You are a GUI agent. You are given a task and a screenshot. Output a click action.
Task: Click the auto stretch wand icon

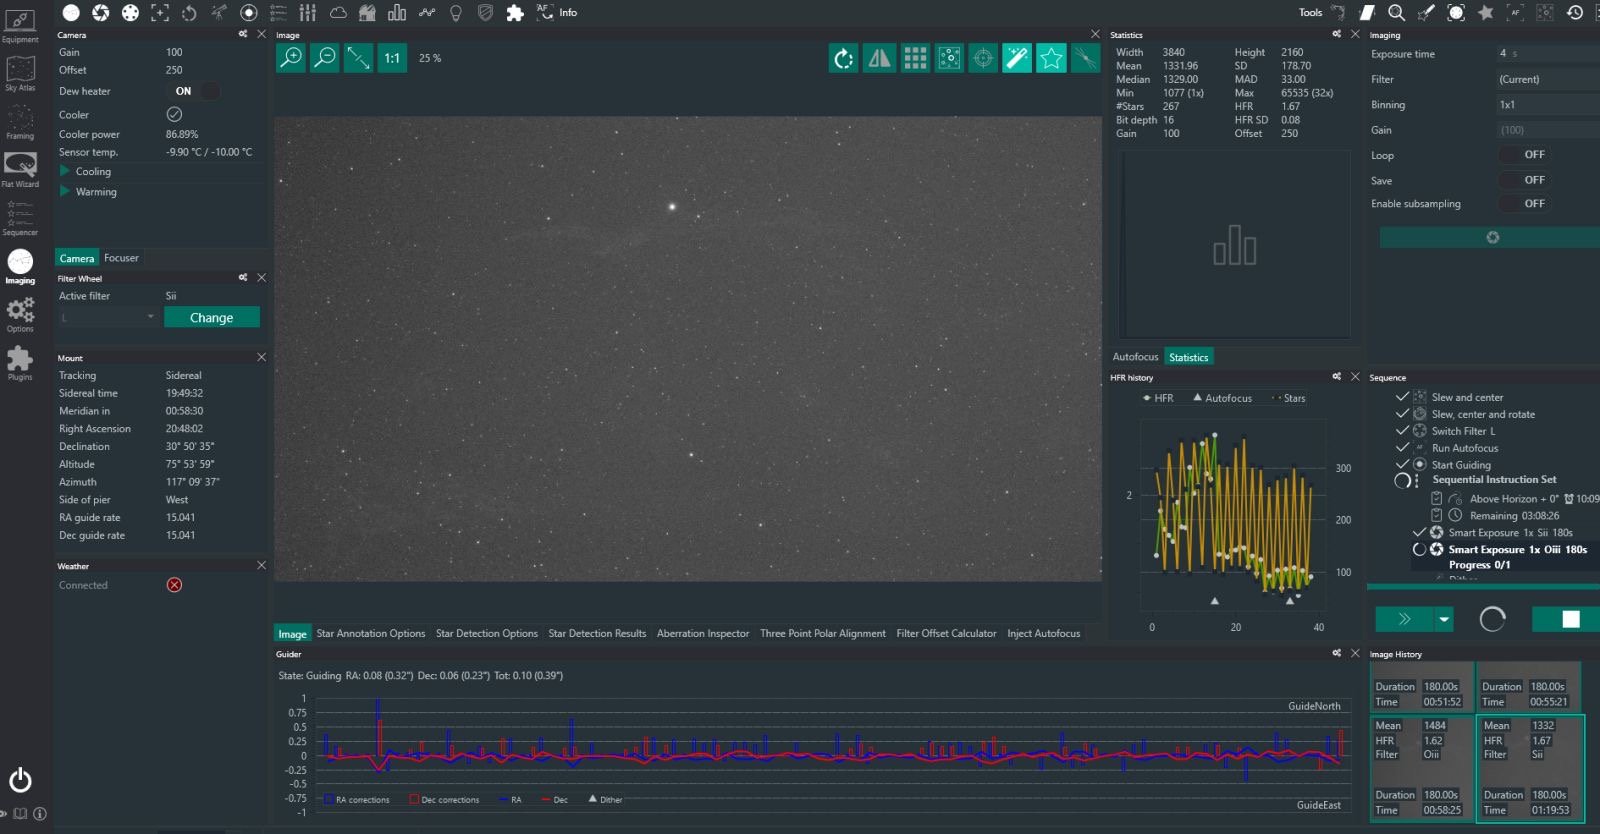(x=1017, y=59)
